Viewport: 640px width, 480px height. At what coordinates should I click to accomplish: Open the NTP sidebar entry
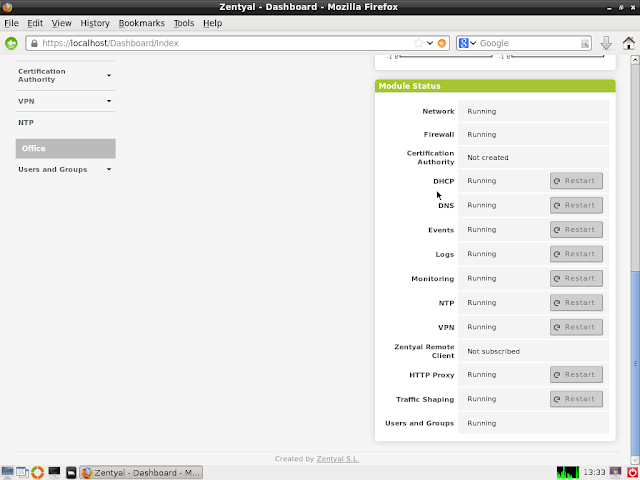[26, 122]
